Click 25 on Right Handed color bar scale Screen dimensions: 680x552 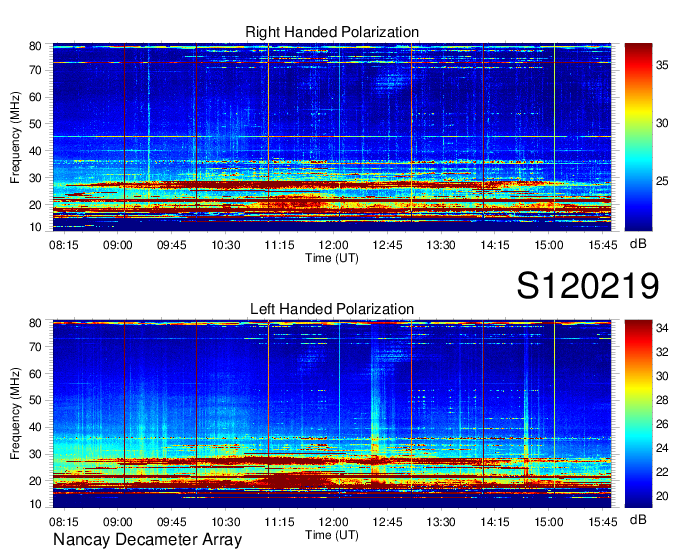pyautogui.click(x=662, y=181)
